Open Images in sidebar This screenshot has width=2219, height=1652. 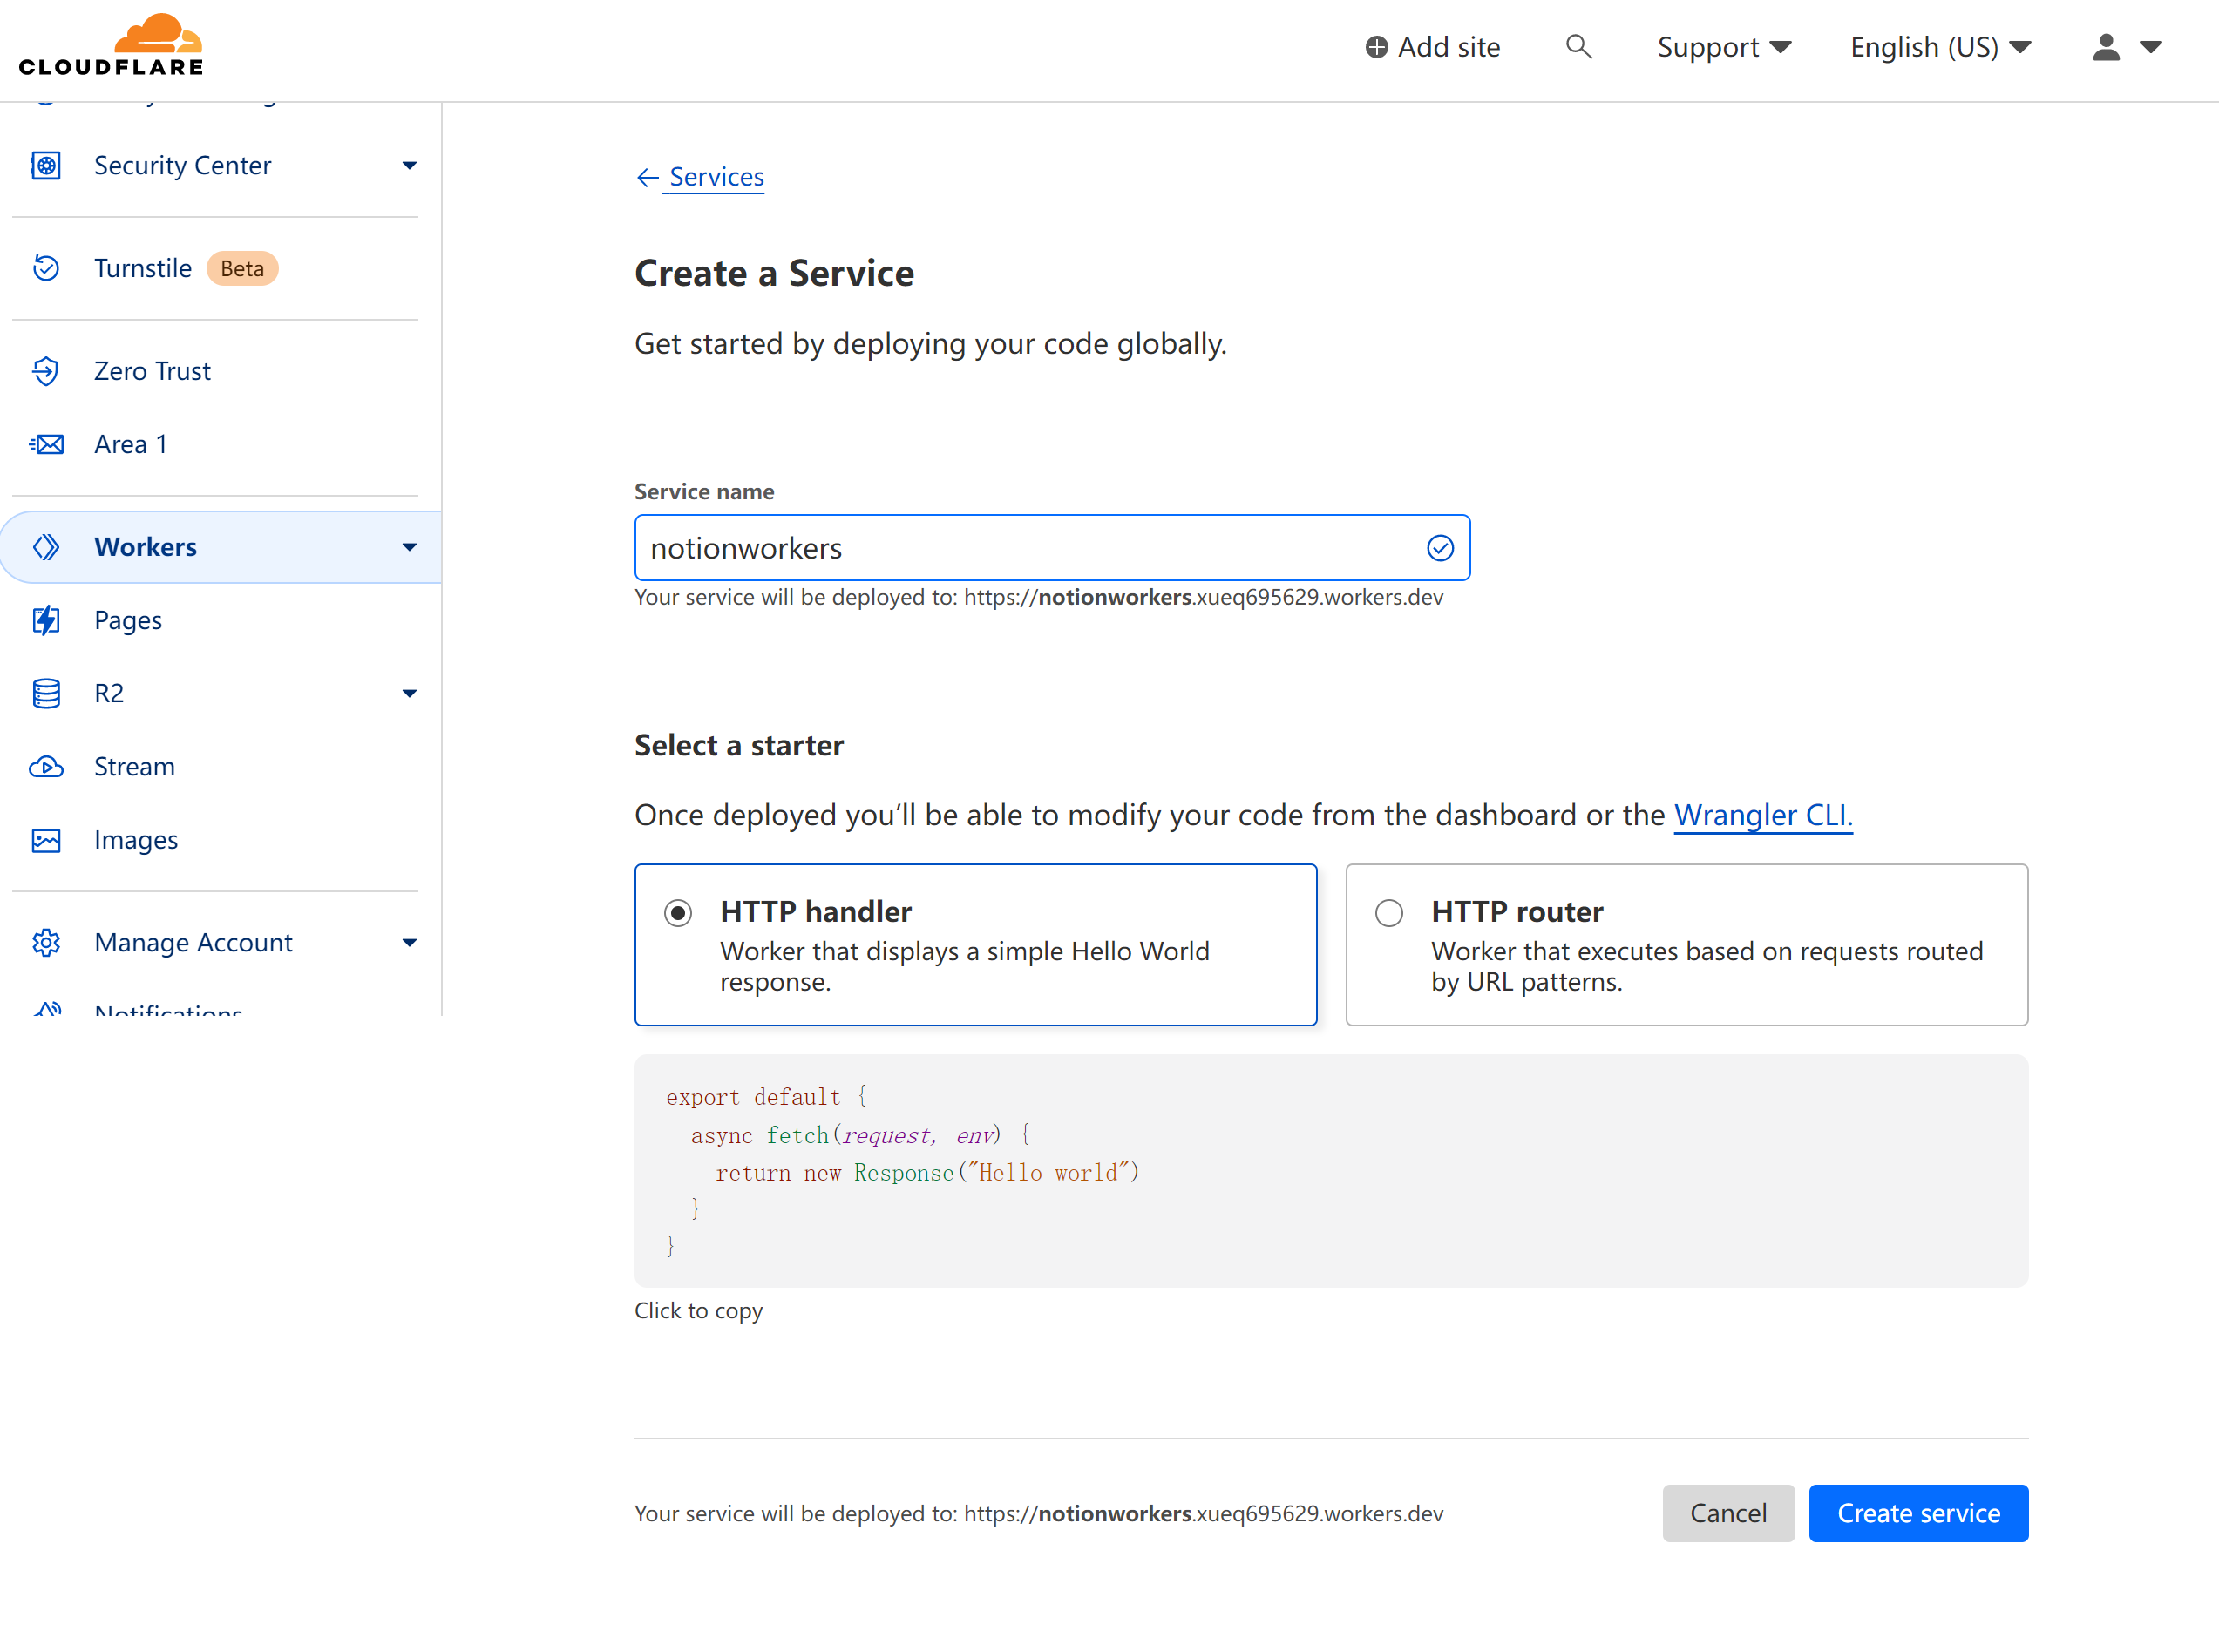coord(136,840)
